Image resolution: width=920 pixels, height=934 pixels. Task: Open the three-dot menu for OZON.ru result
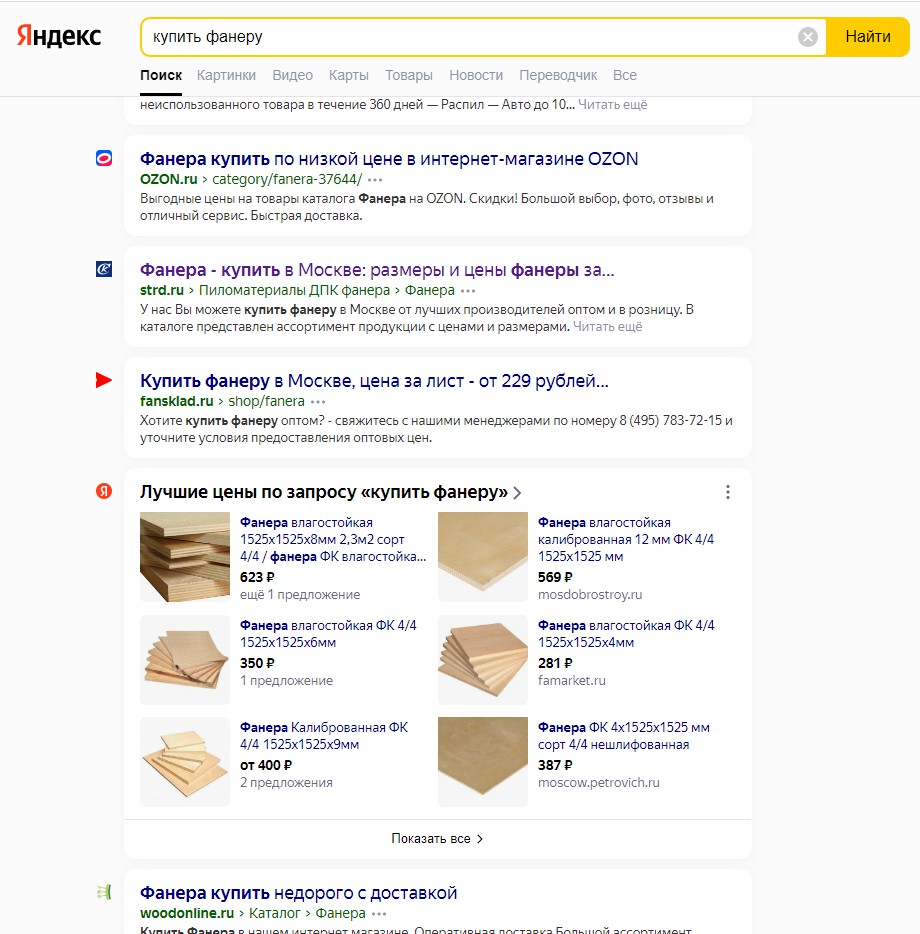coord(375,180)
